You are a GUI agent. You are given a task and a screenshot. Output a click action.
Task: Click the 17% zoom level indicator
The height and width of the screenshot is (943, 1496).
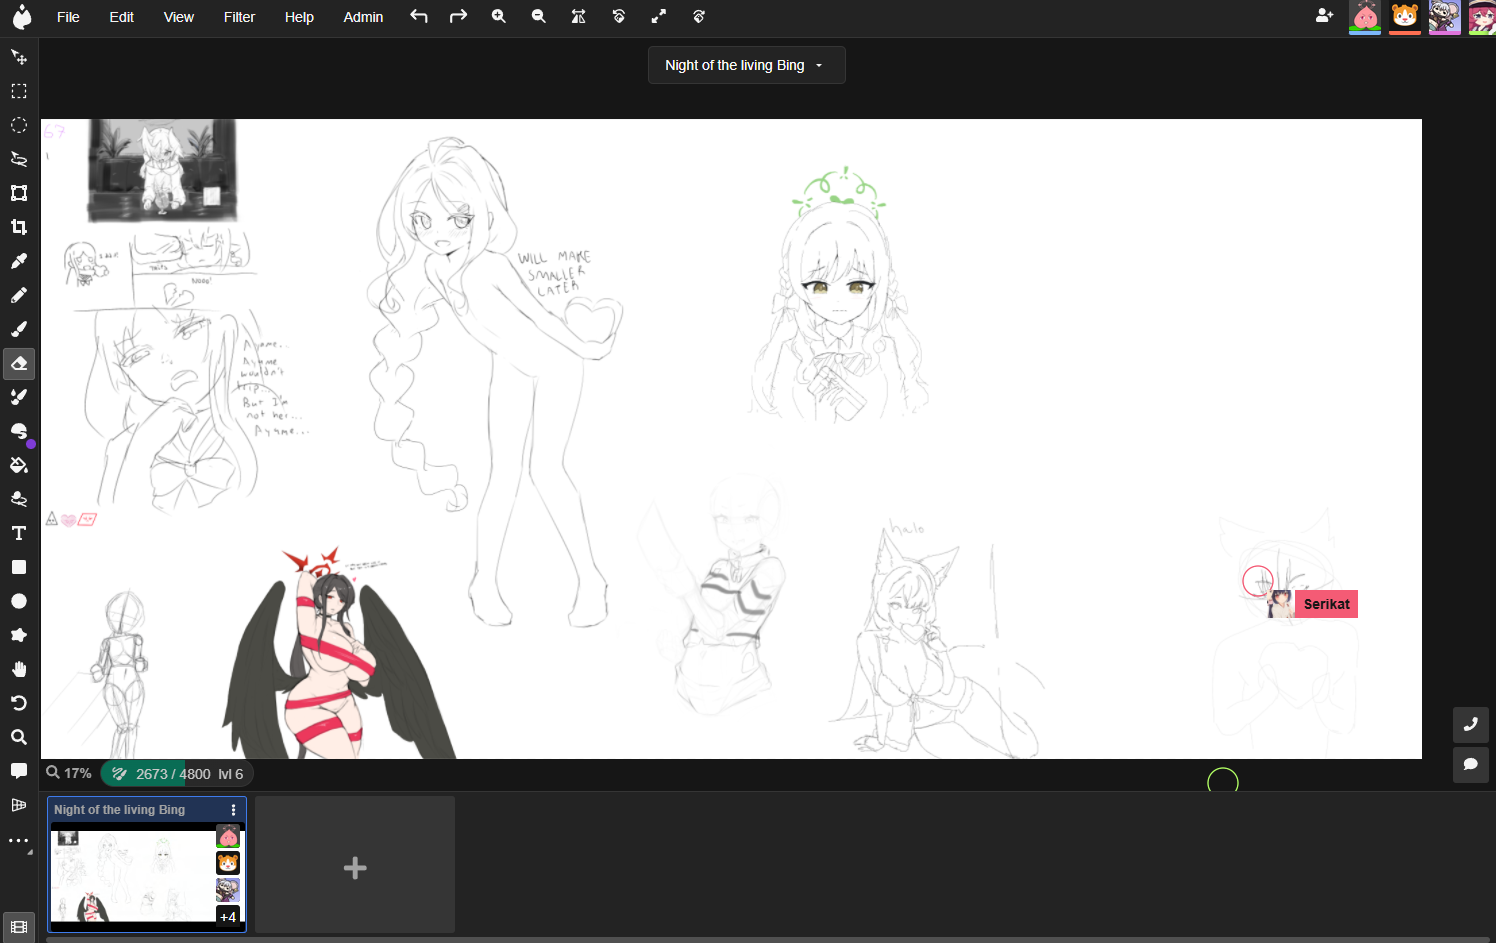(x=69, y=773)
